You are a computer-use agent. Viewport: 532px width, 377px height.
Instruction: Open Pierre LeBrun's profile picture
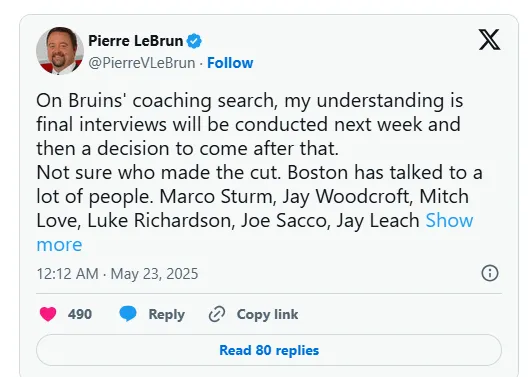[60, 51]
